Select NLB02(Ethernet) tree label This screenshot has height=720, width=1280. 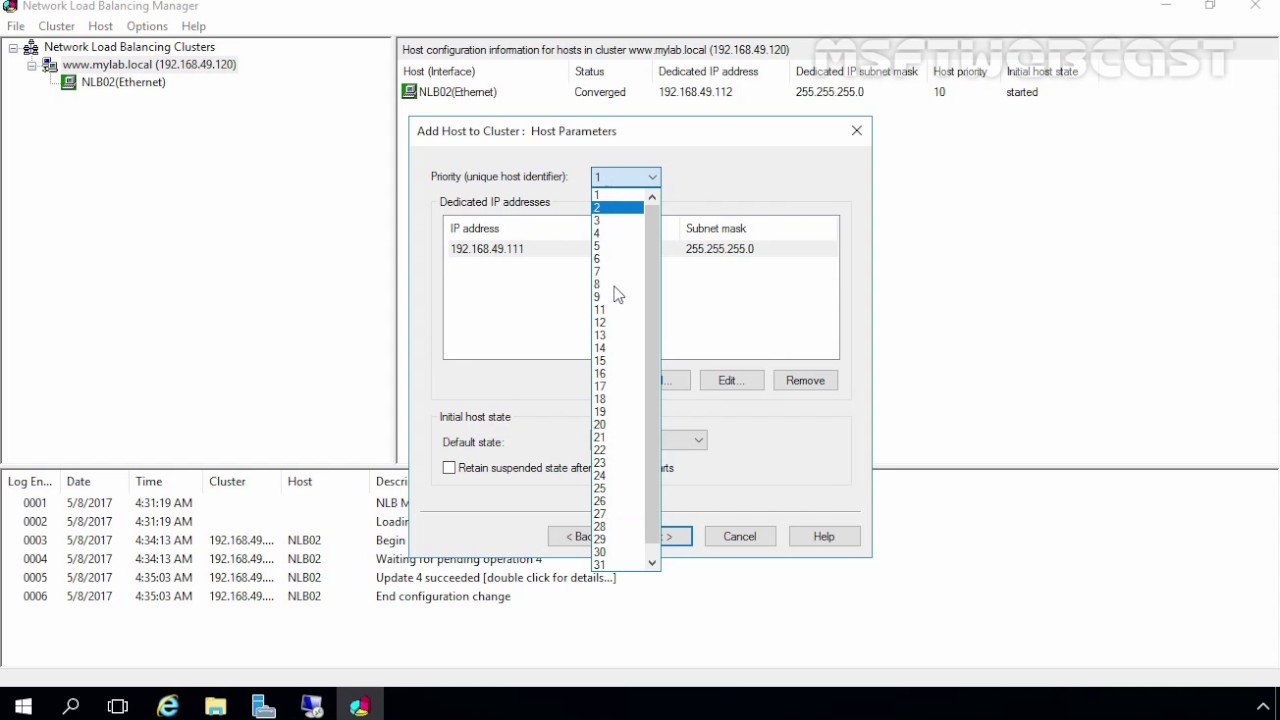(x=123, y=83)
